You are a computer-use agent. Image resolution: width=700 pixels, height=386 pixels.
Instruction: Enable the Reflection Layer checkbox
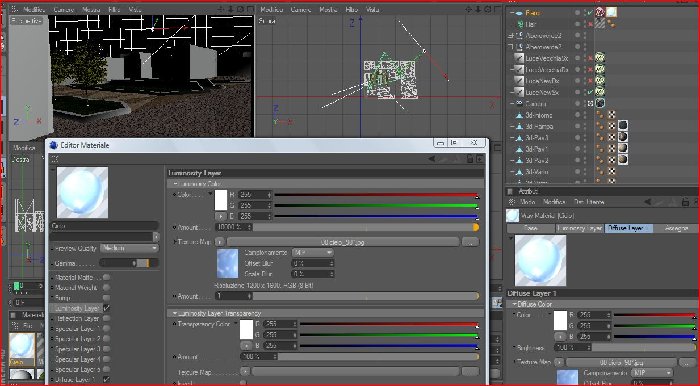106,318
